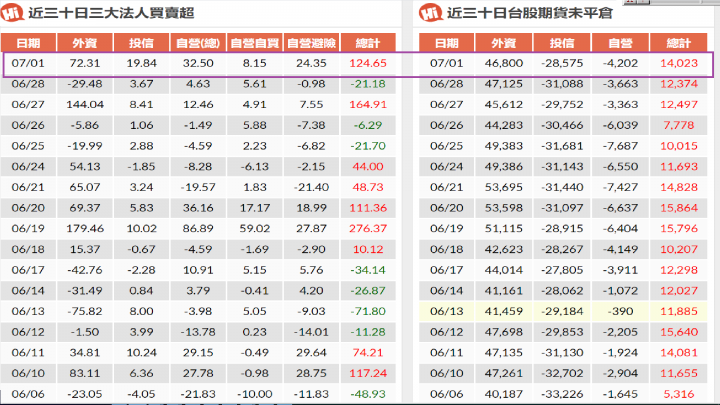
Task: Click the Hi logo beside 近三十日台股期貨未平倉
Action: (x=431, y=12)
